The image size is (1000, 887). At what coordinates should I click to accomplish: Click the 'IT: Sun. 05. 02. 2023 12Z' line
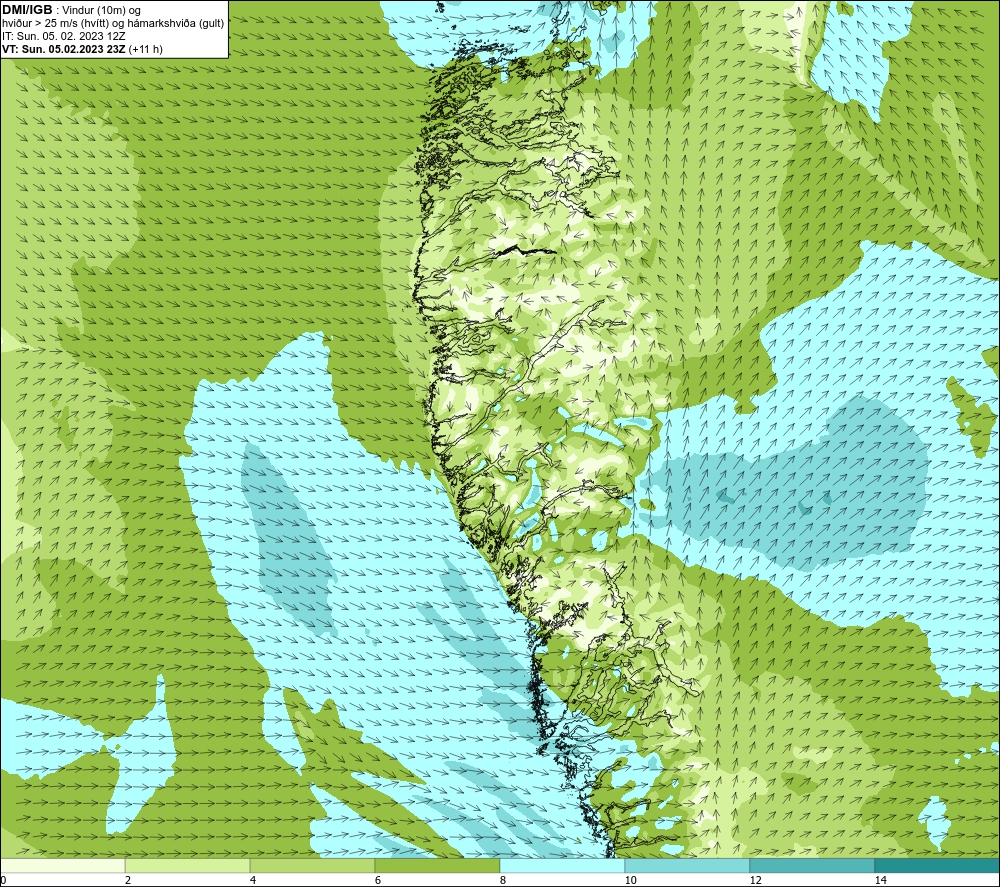pyautogui.click(x=64, y=36)
